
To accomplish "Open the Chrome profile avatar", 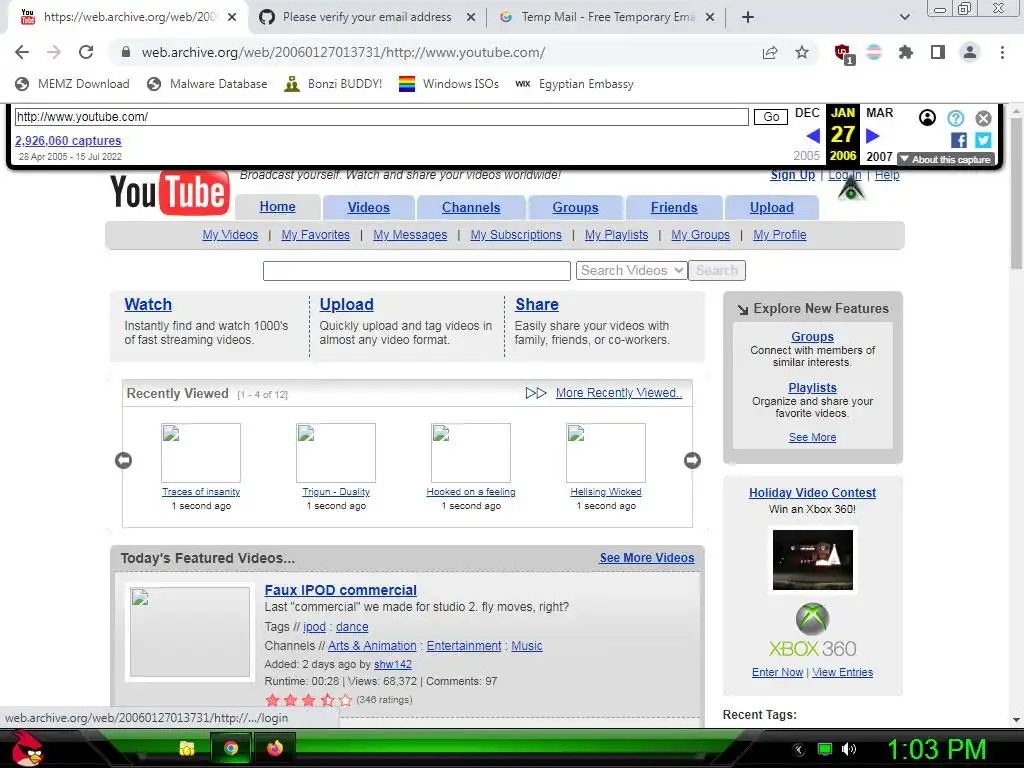I will click(970, 52).
